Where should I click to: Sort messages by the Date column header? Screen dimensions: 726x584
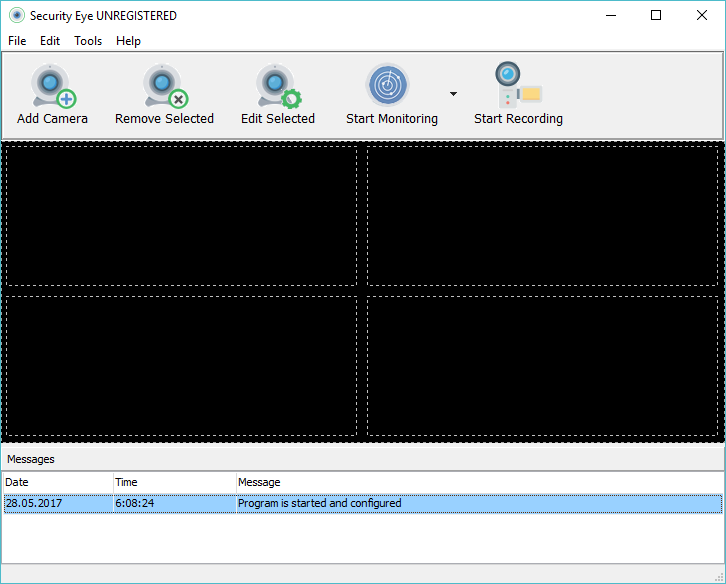(x=57, y=482)
